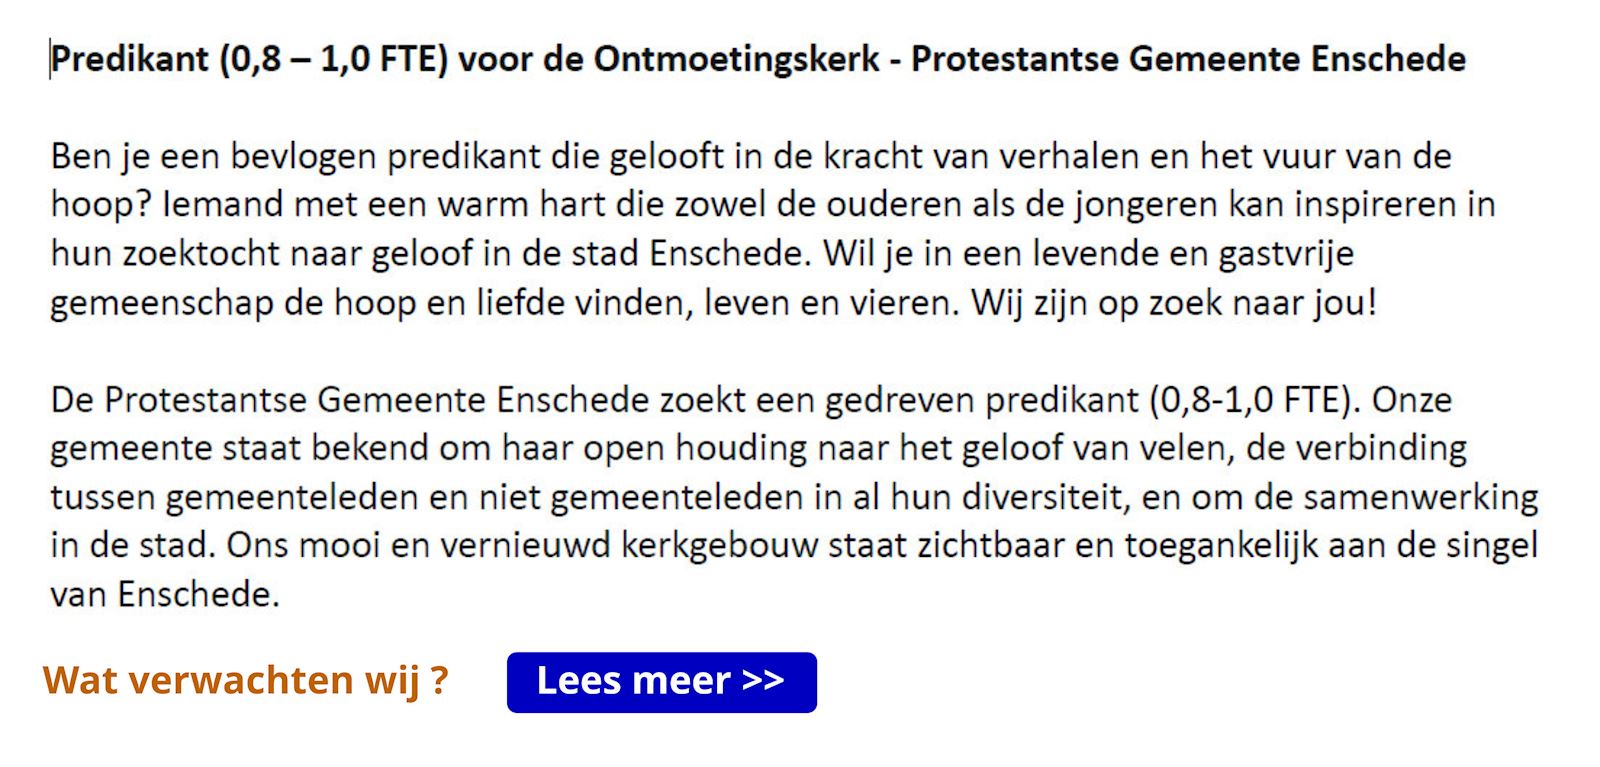Click the word 'gastvrije' in the first paragraph
Viewport: 1600px width, 767px height.
point(1286,254)
